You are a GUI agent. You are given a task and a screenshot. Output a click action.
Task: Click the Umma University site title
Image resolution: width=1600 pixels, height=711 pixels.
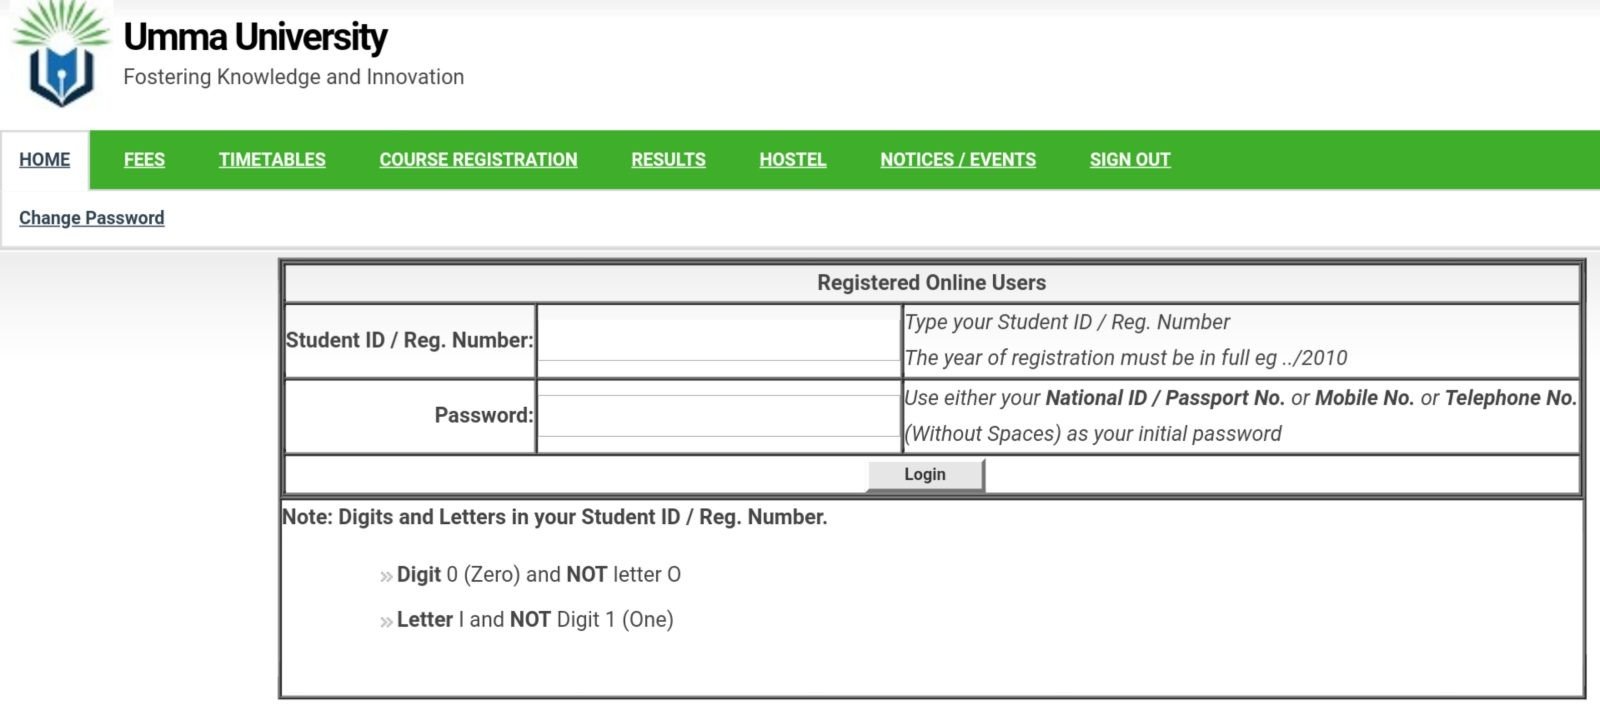(255, 37)
